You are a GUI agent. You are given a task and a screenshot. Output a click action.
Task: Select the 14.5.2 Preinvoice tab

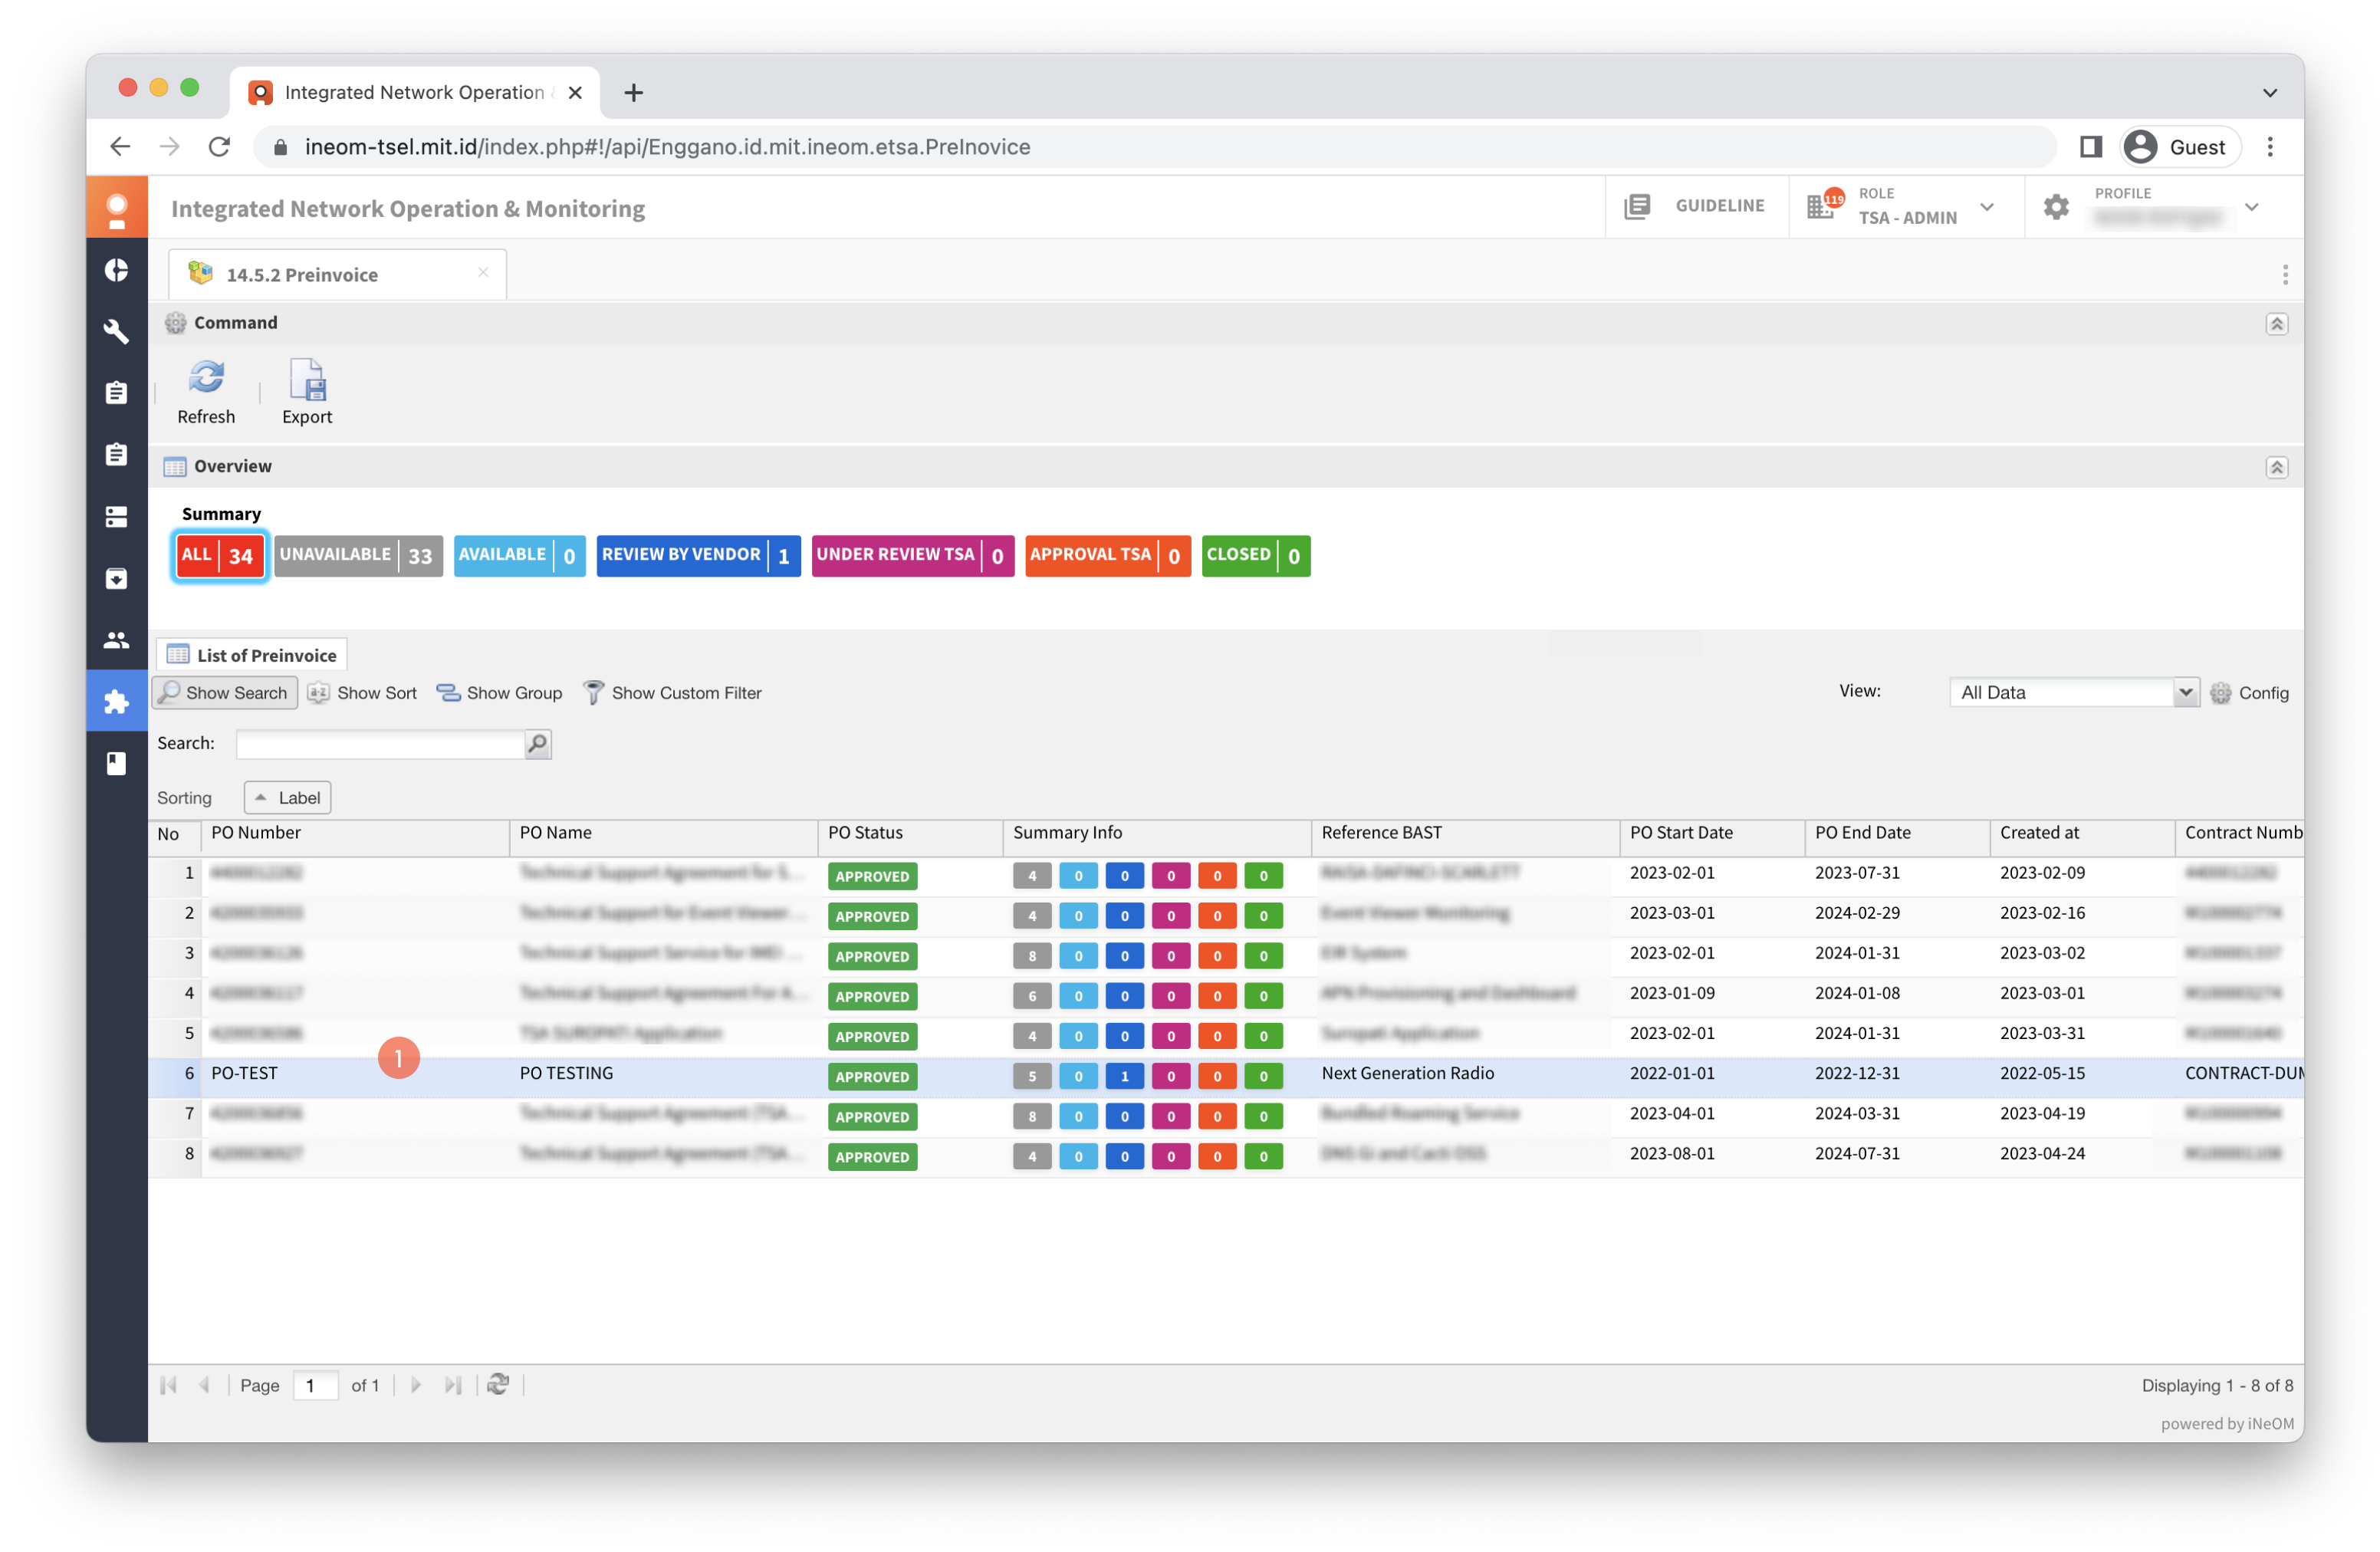(x=337, y=275)
